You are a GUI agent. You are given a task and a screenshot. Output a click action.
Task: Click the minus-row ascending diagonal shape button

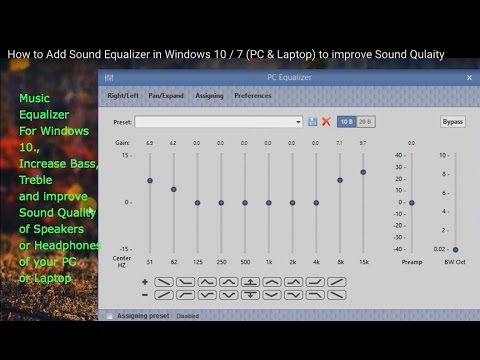[164, 295]
